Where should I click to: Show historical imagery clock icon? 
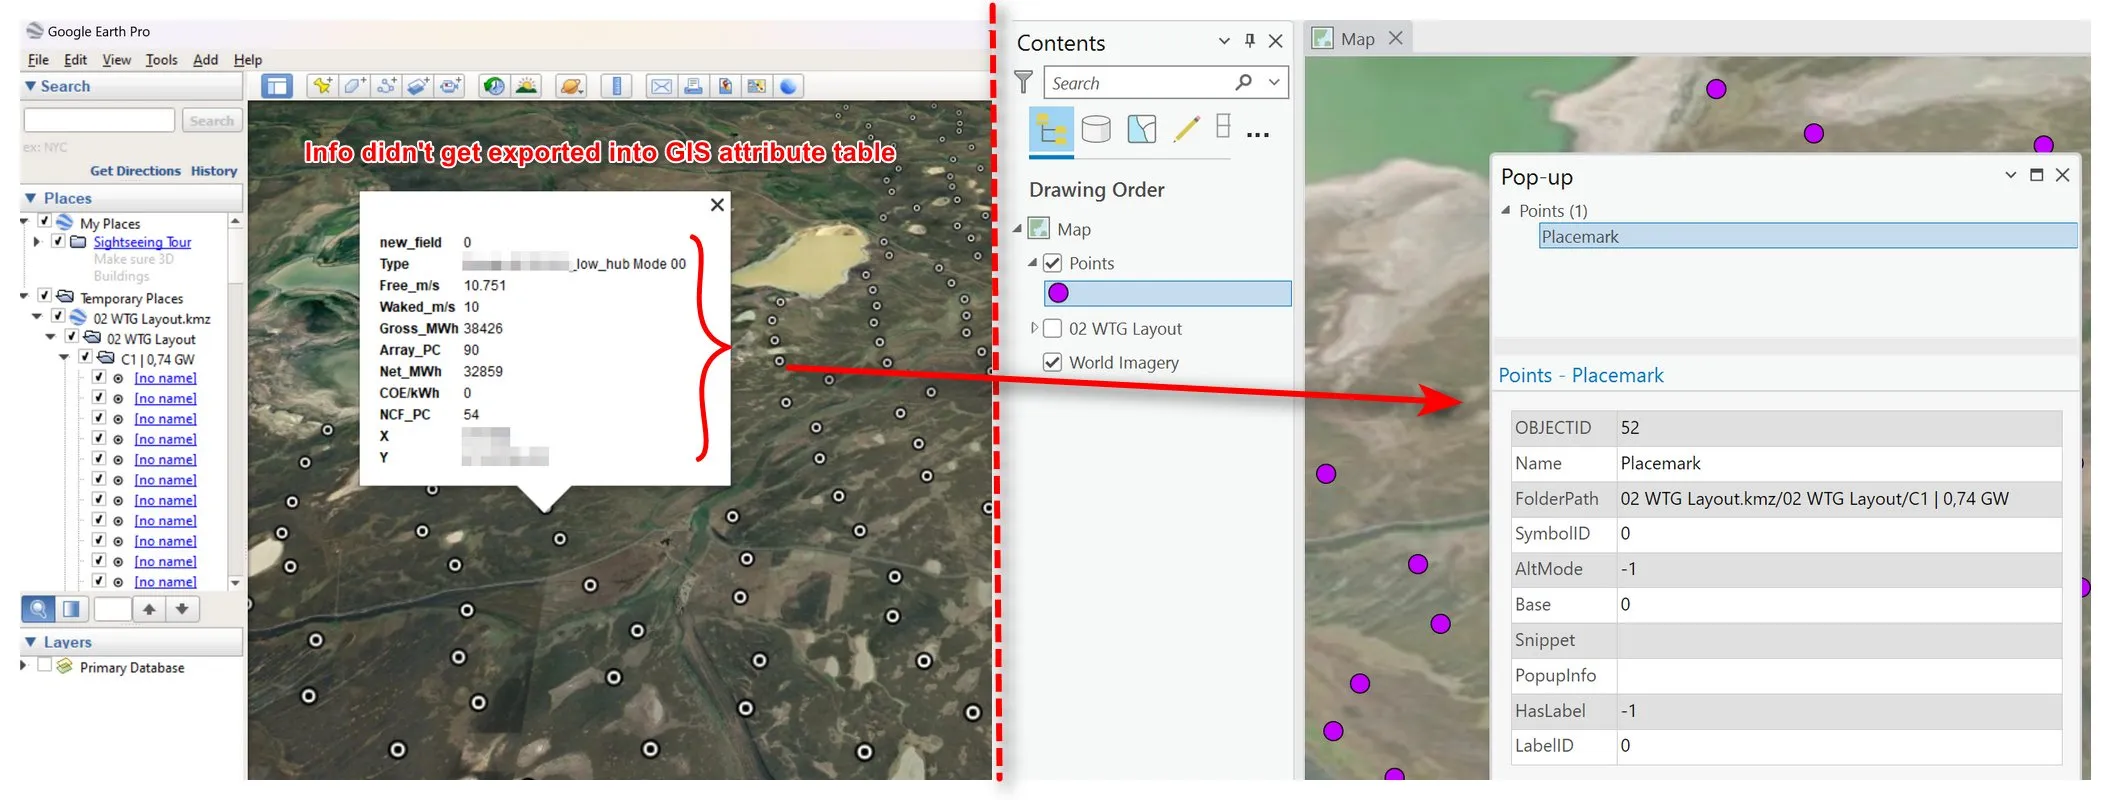click(494, 86)
